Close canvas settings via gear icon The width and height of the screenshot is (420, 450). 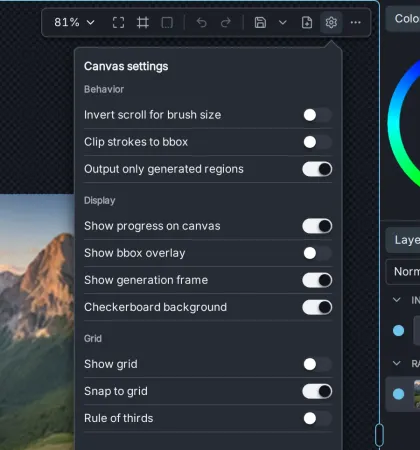(x=331, y=23)
